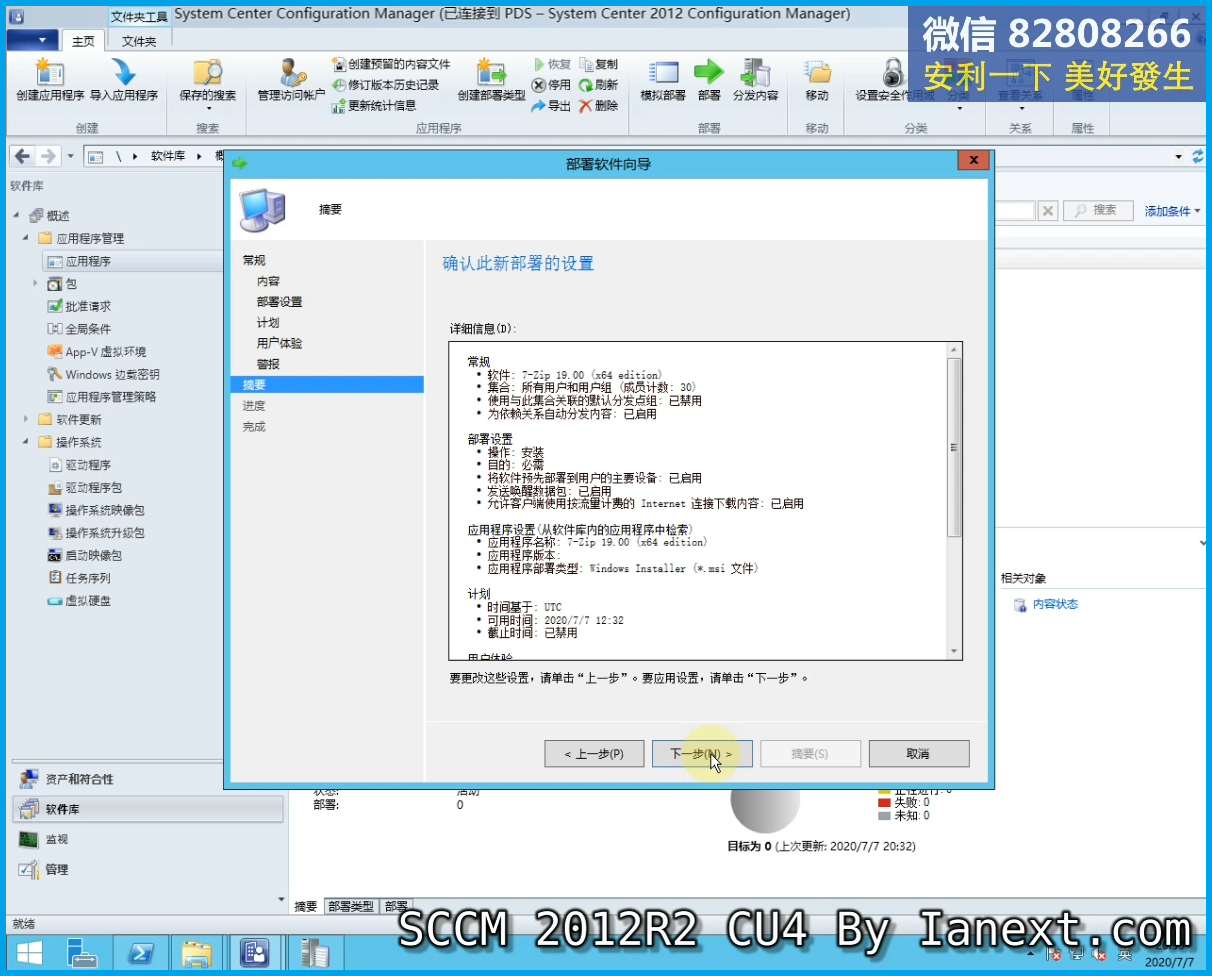Switch to the 部署类型 bottom tab
This screenshot has width=1212, height=976.
(x=351, y=906)
